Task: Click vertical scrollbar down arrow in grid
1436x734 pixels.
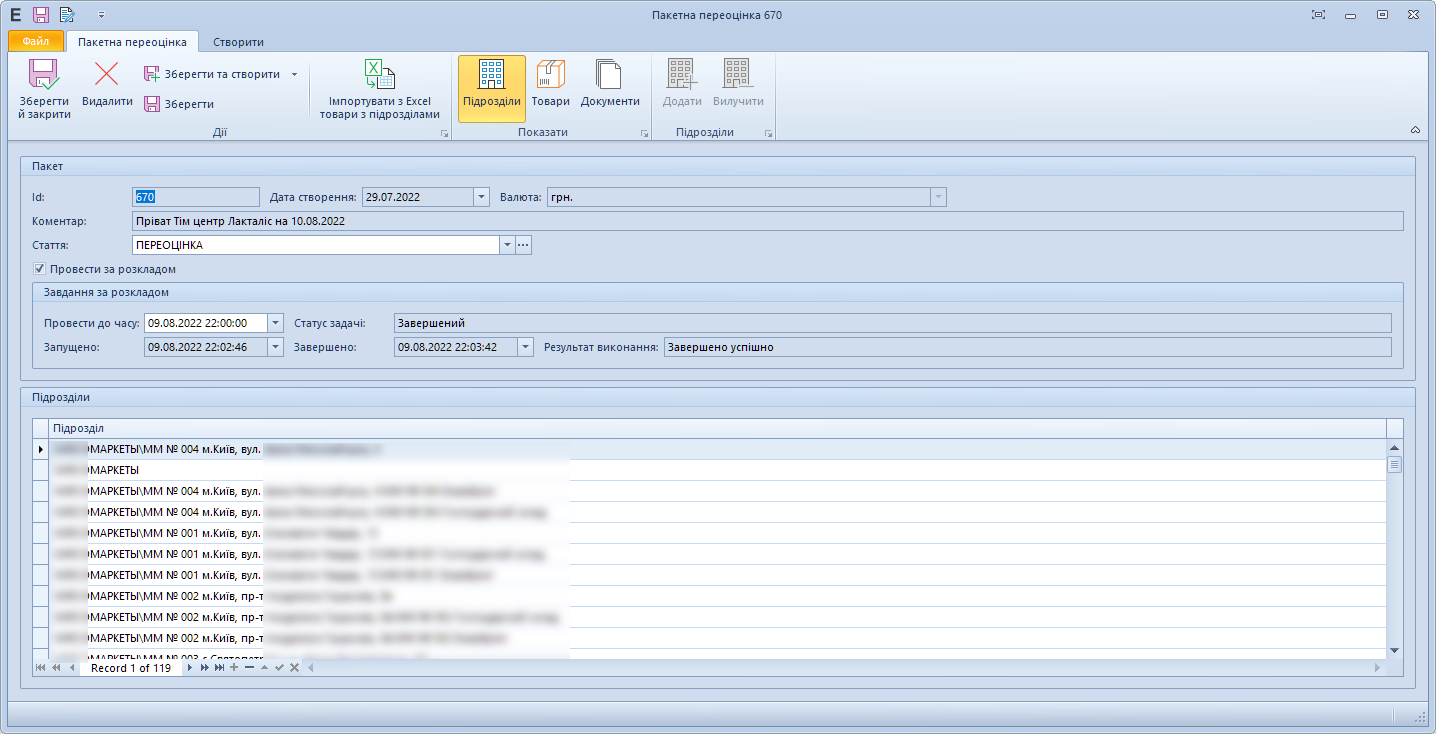Action: point(1394,650)
